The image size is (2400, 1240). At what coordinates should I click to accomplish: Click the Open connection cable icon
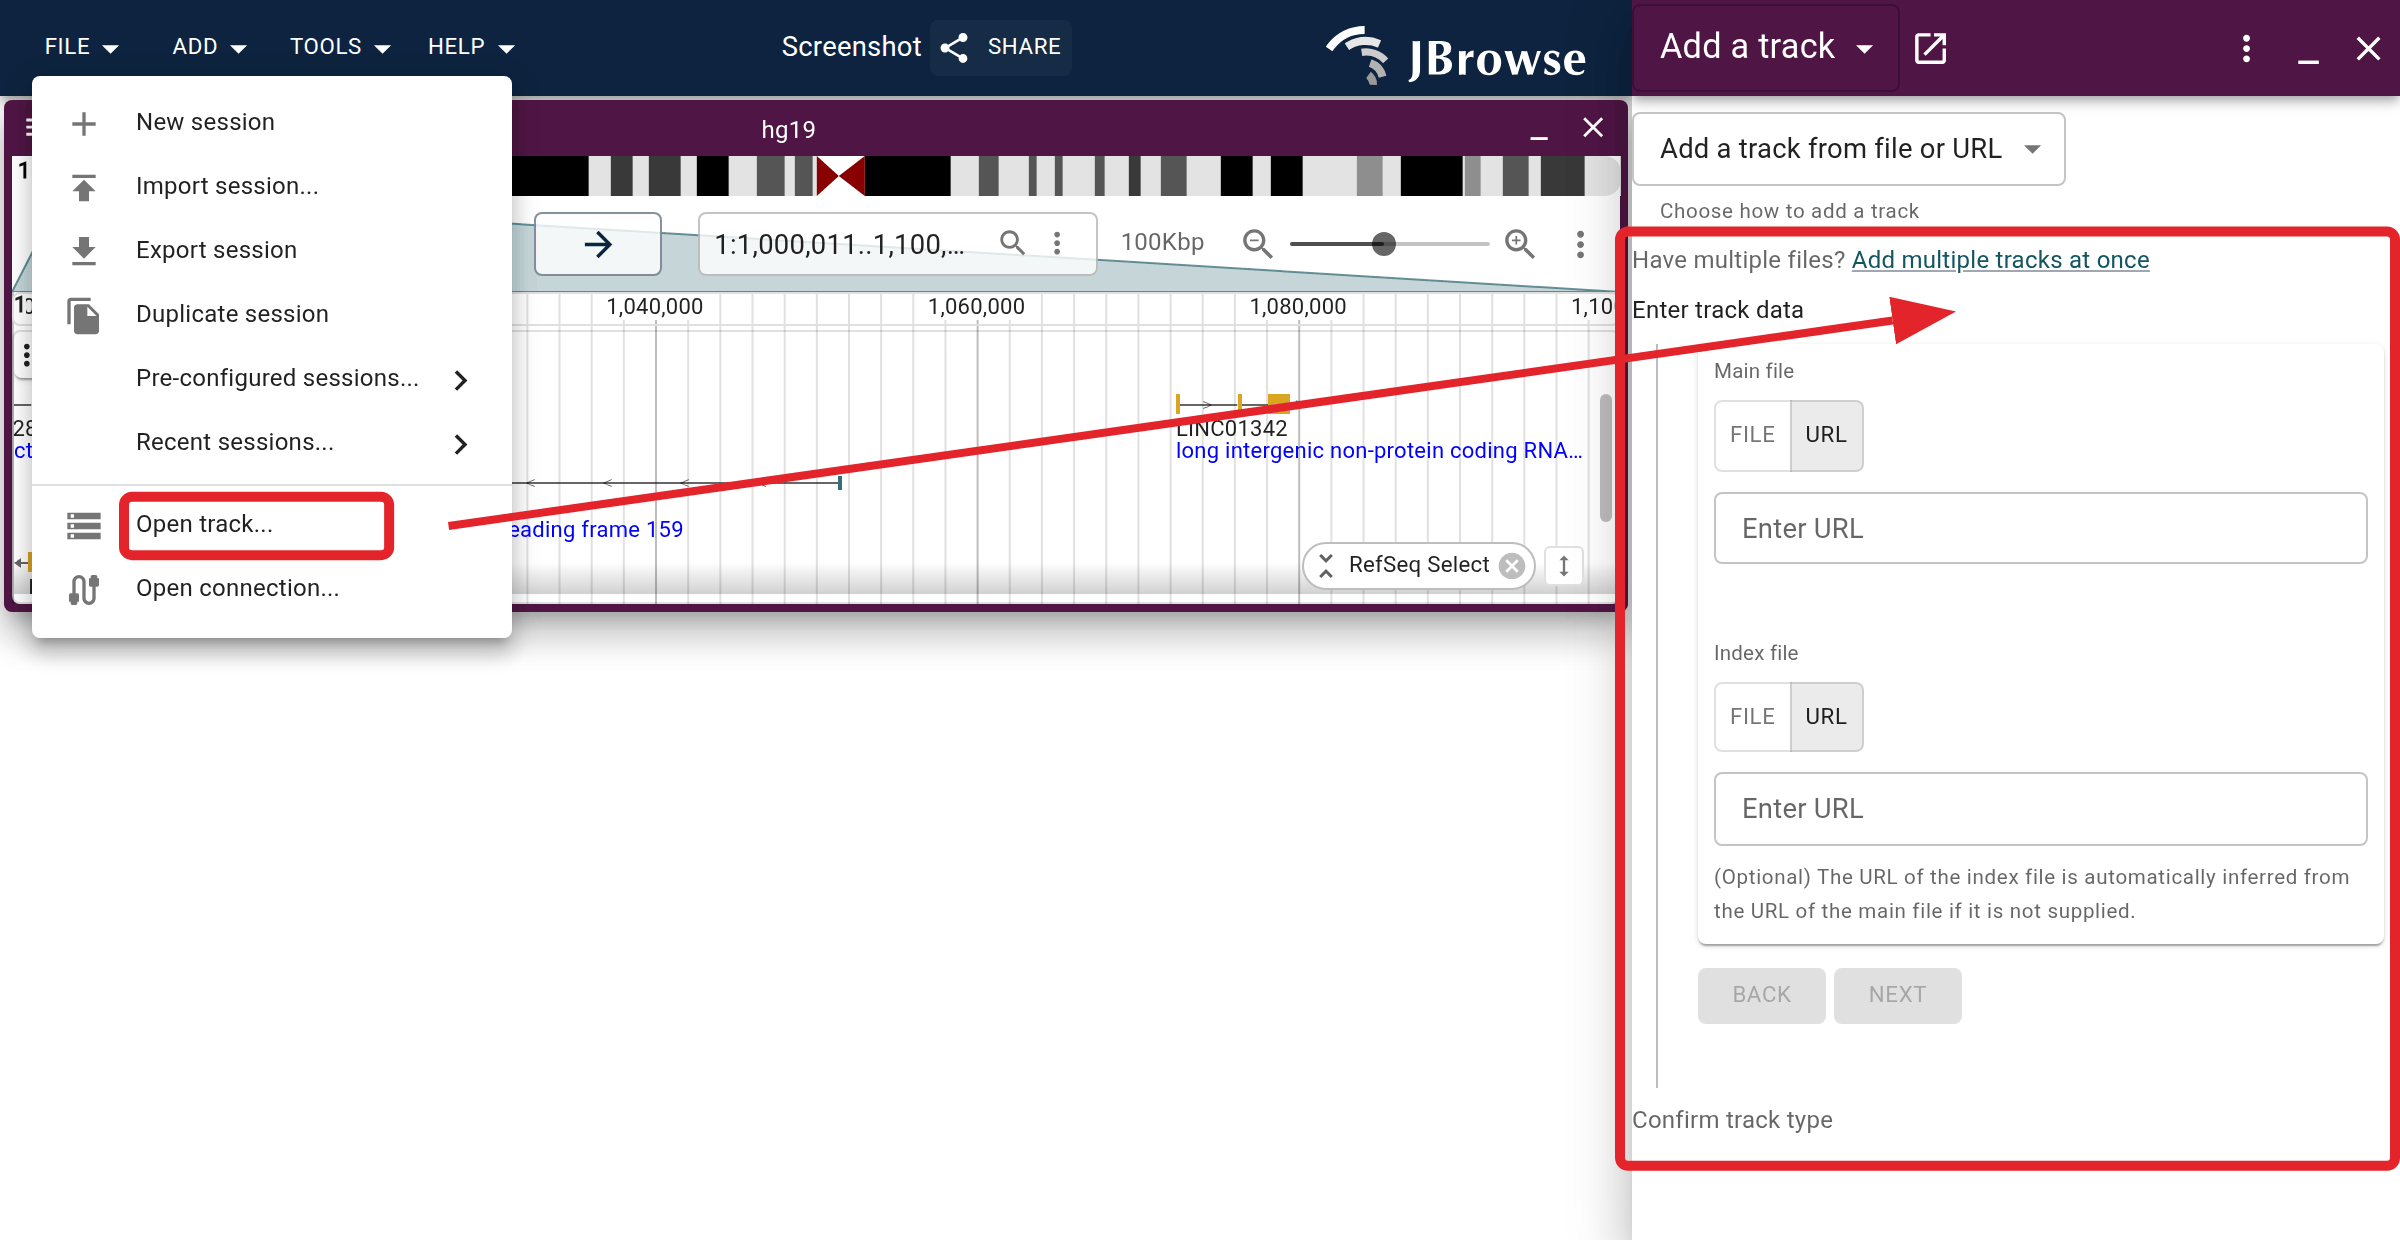coord(84,589)
